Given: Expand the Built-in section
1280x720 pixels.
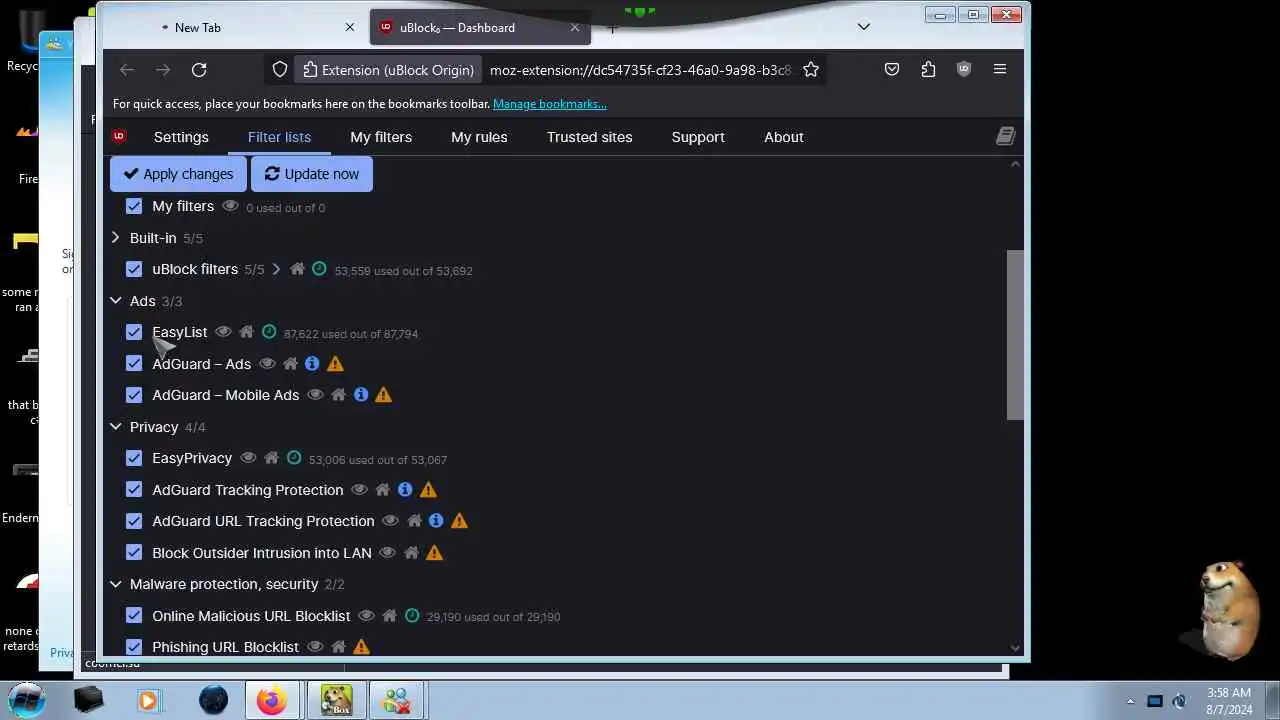Looking at the screenshot, I should 116,238.
